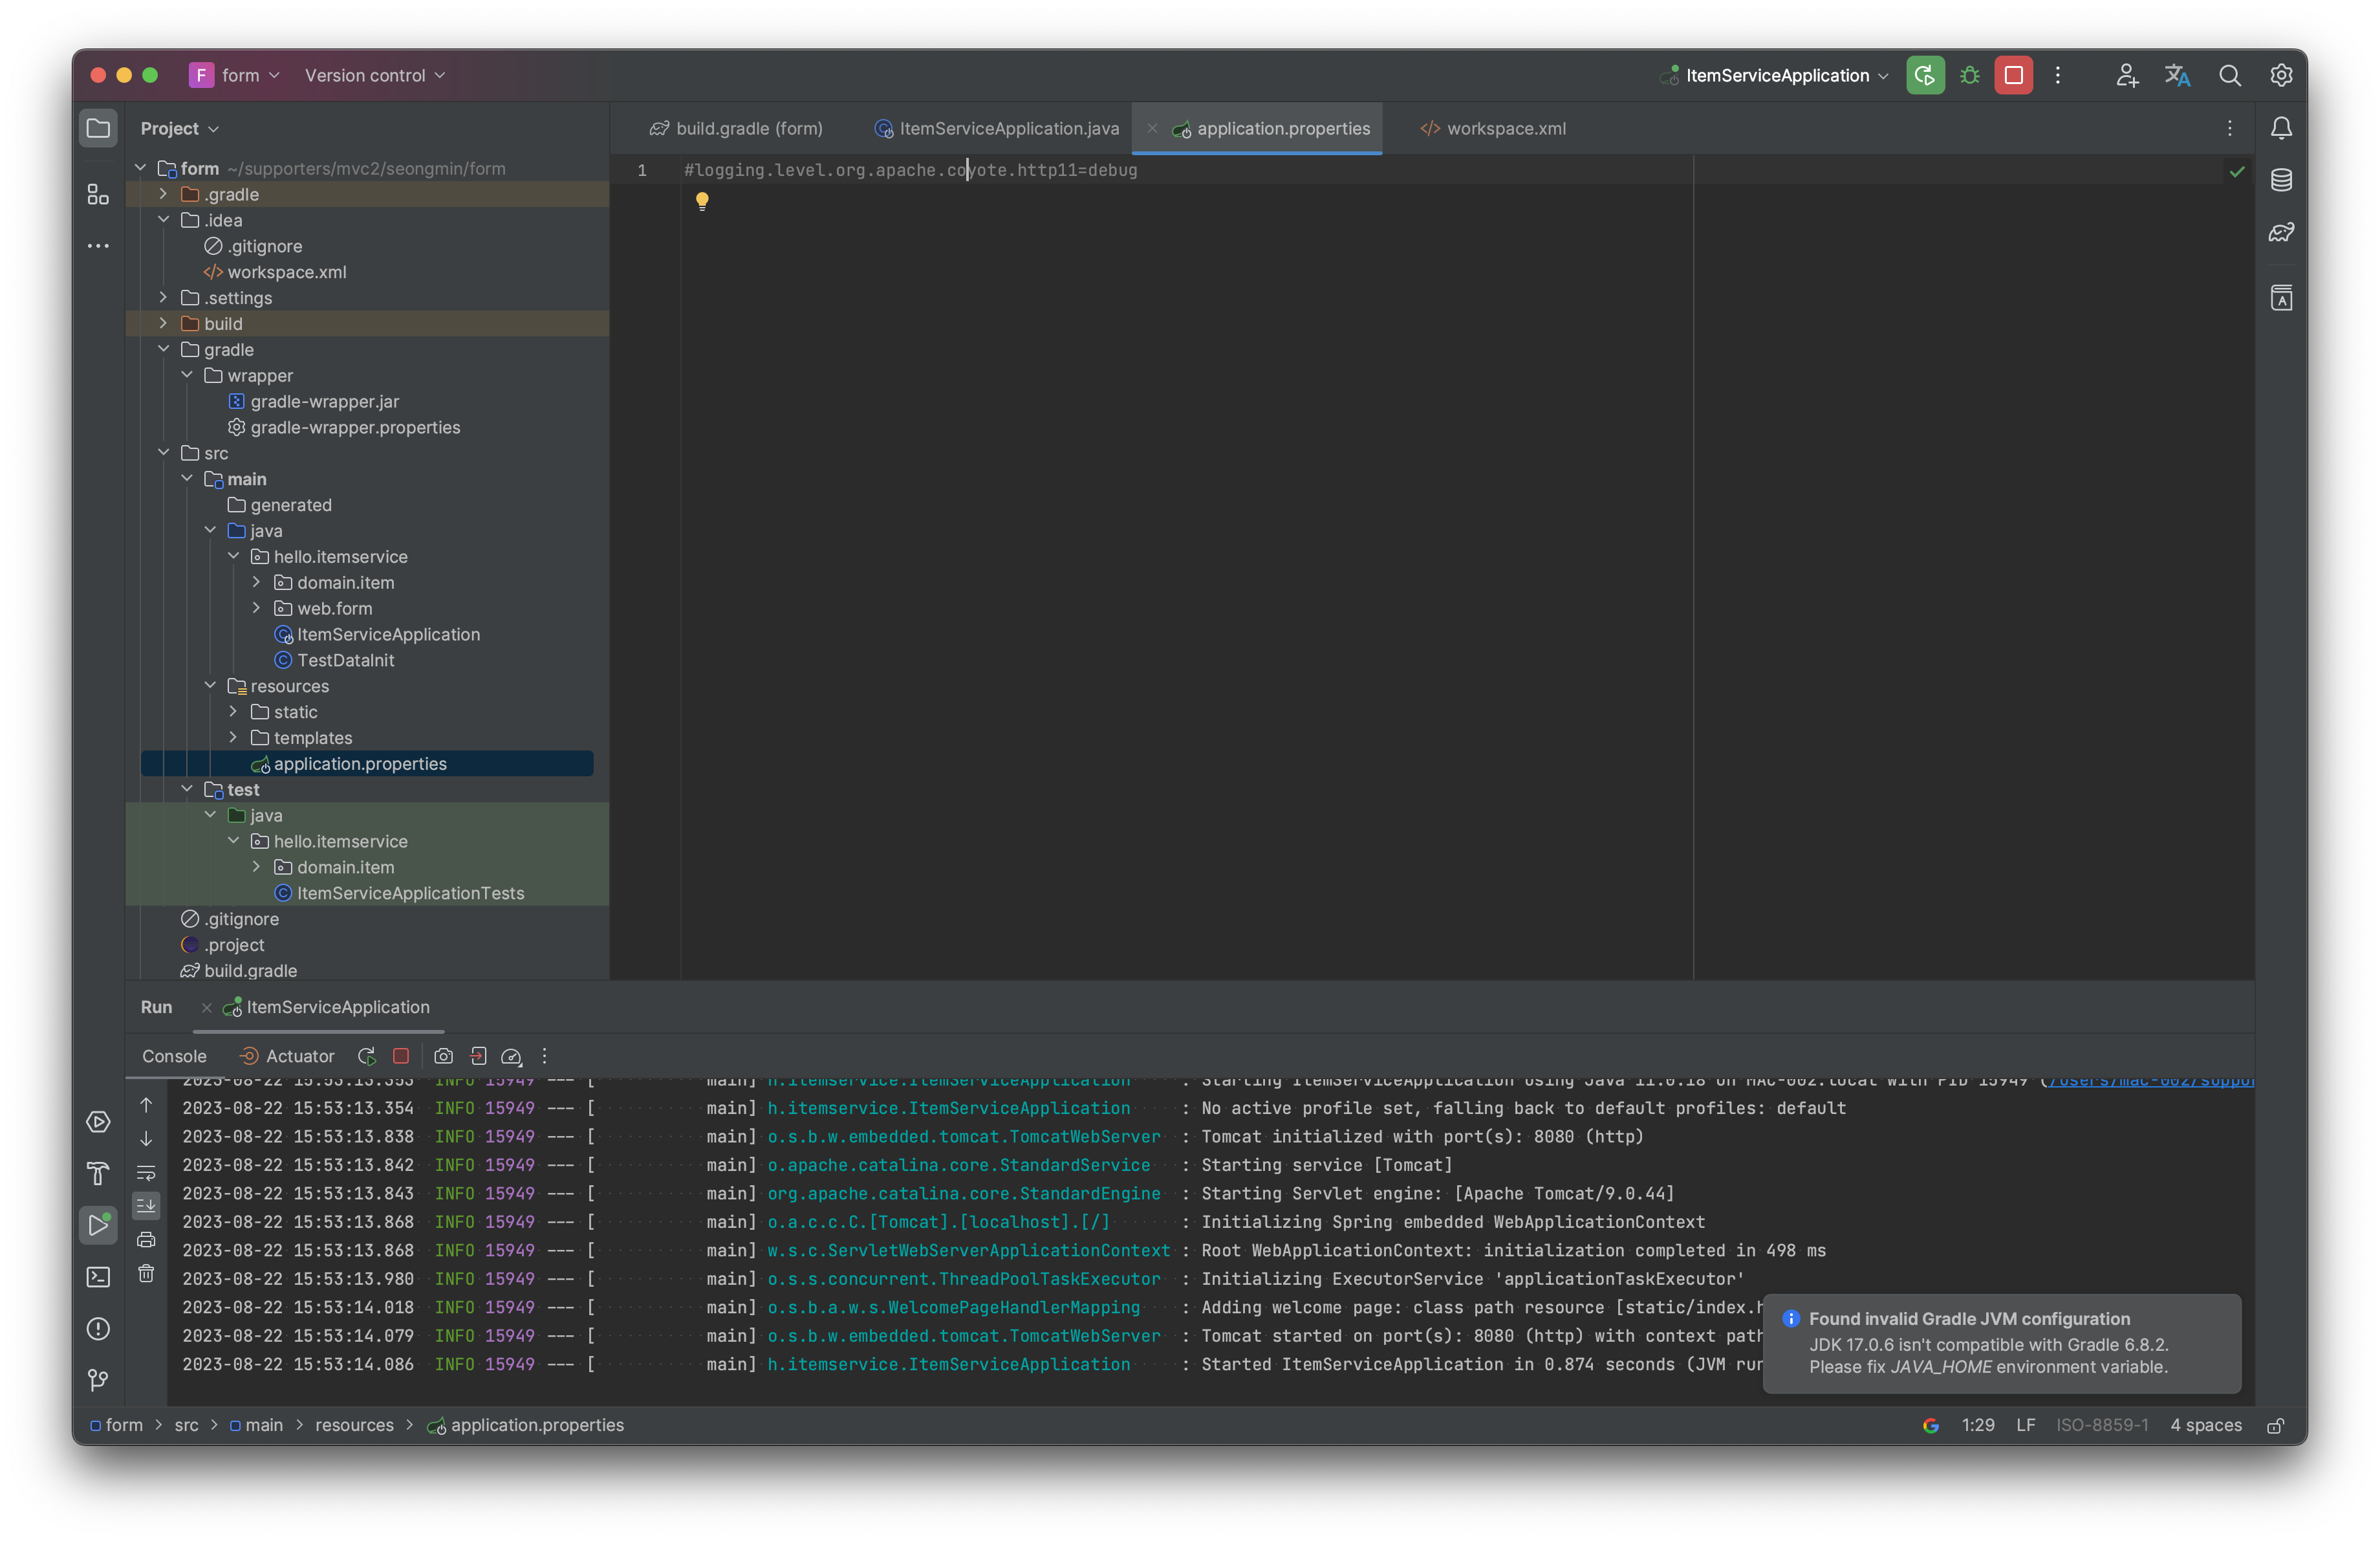Open Notifications bell panel

pos(2281,128)
